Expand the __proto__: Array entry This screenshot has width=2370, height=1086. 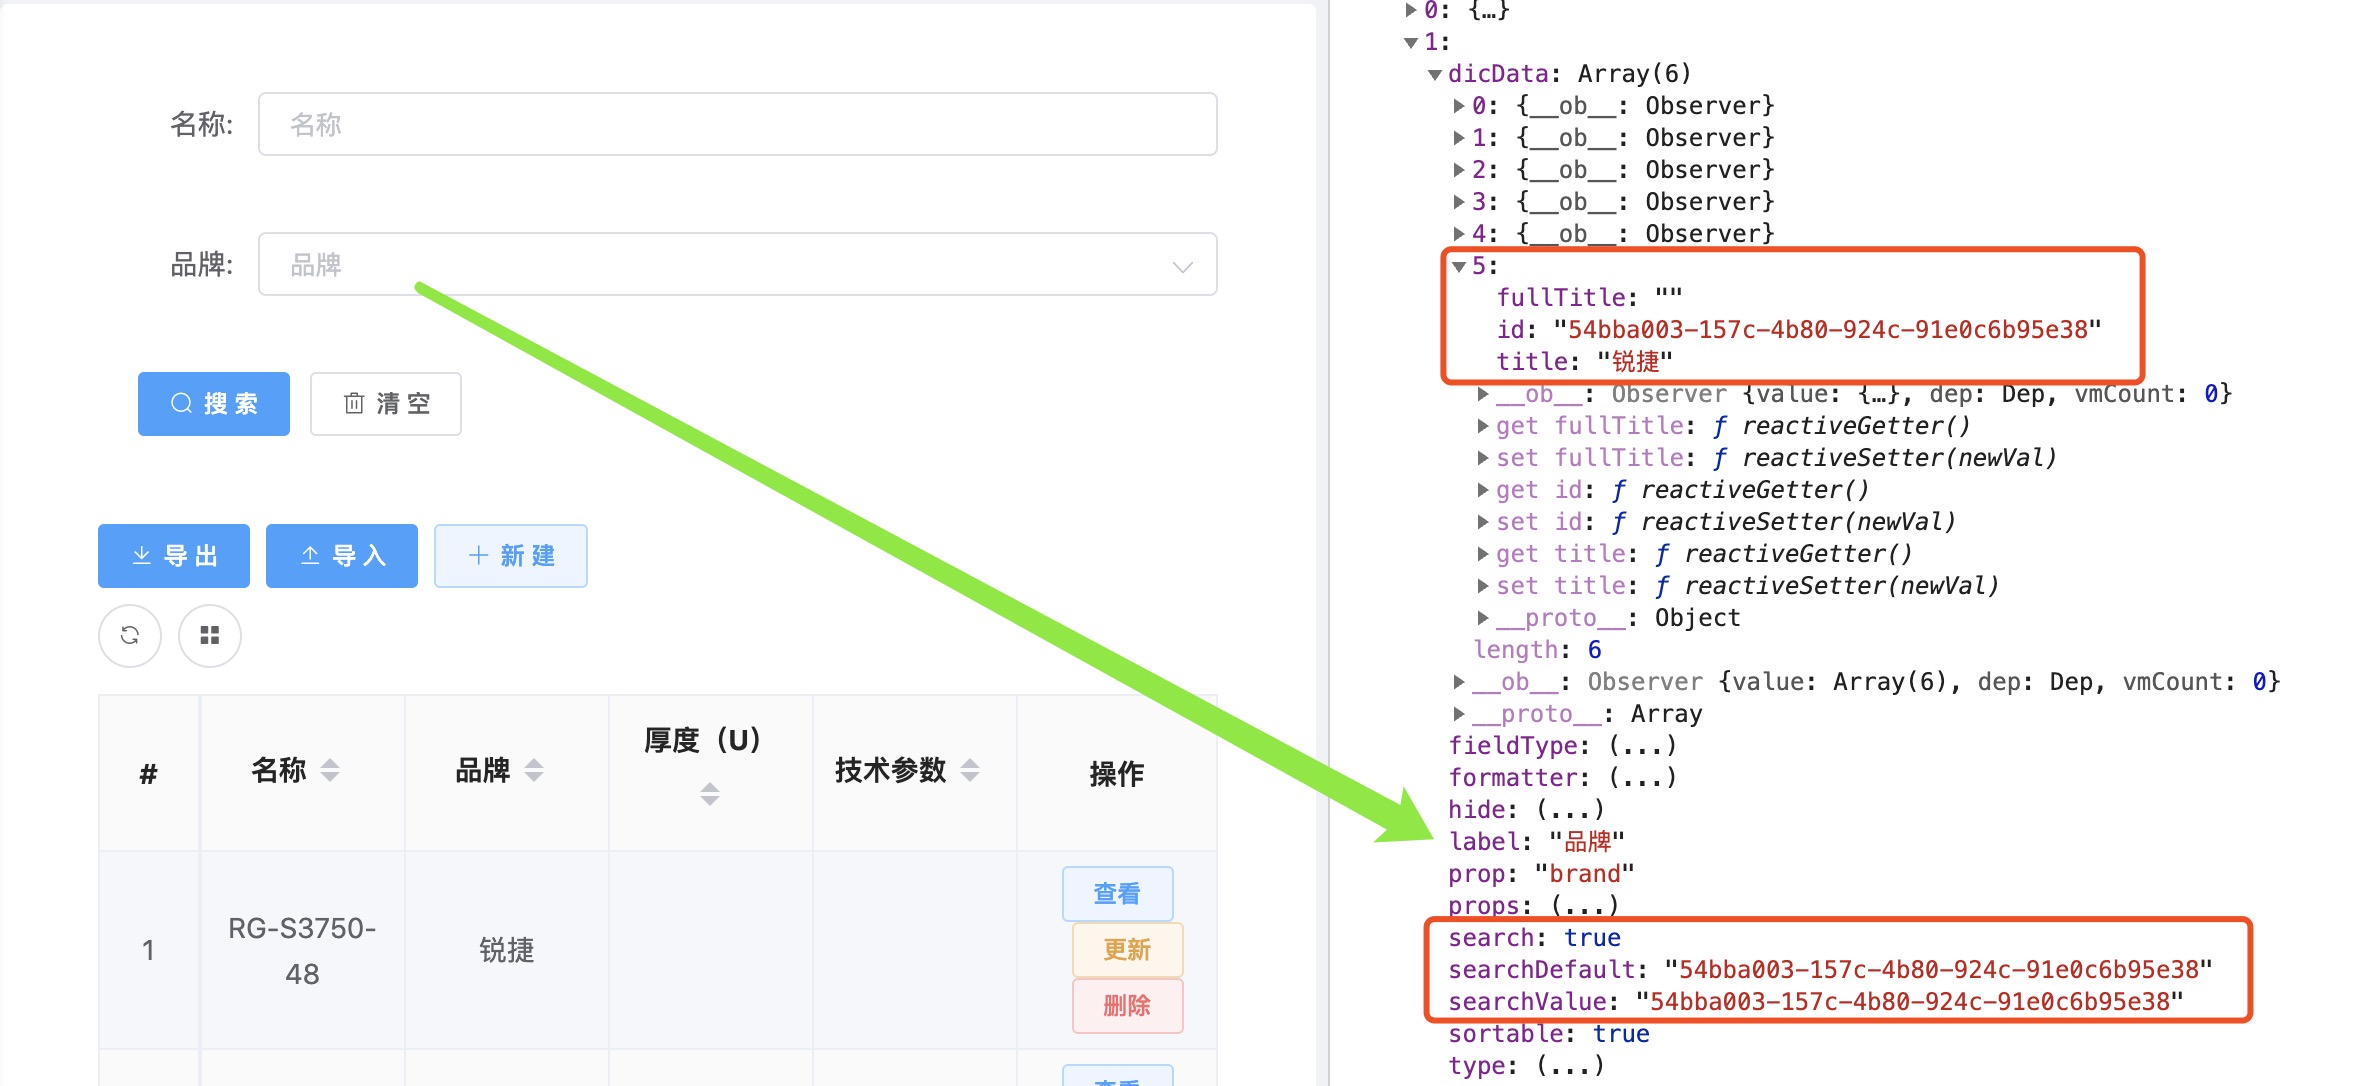pyautogui.click(x=1459, y=714)
